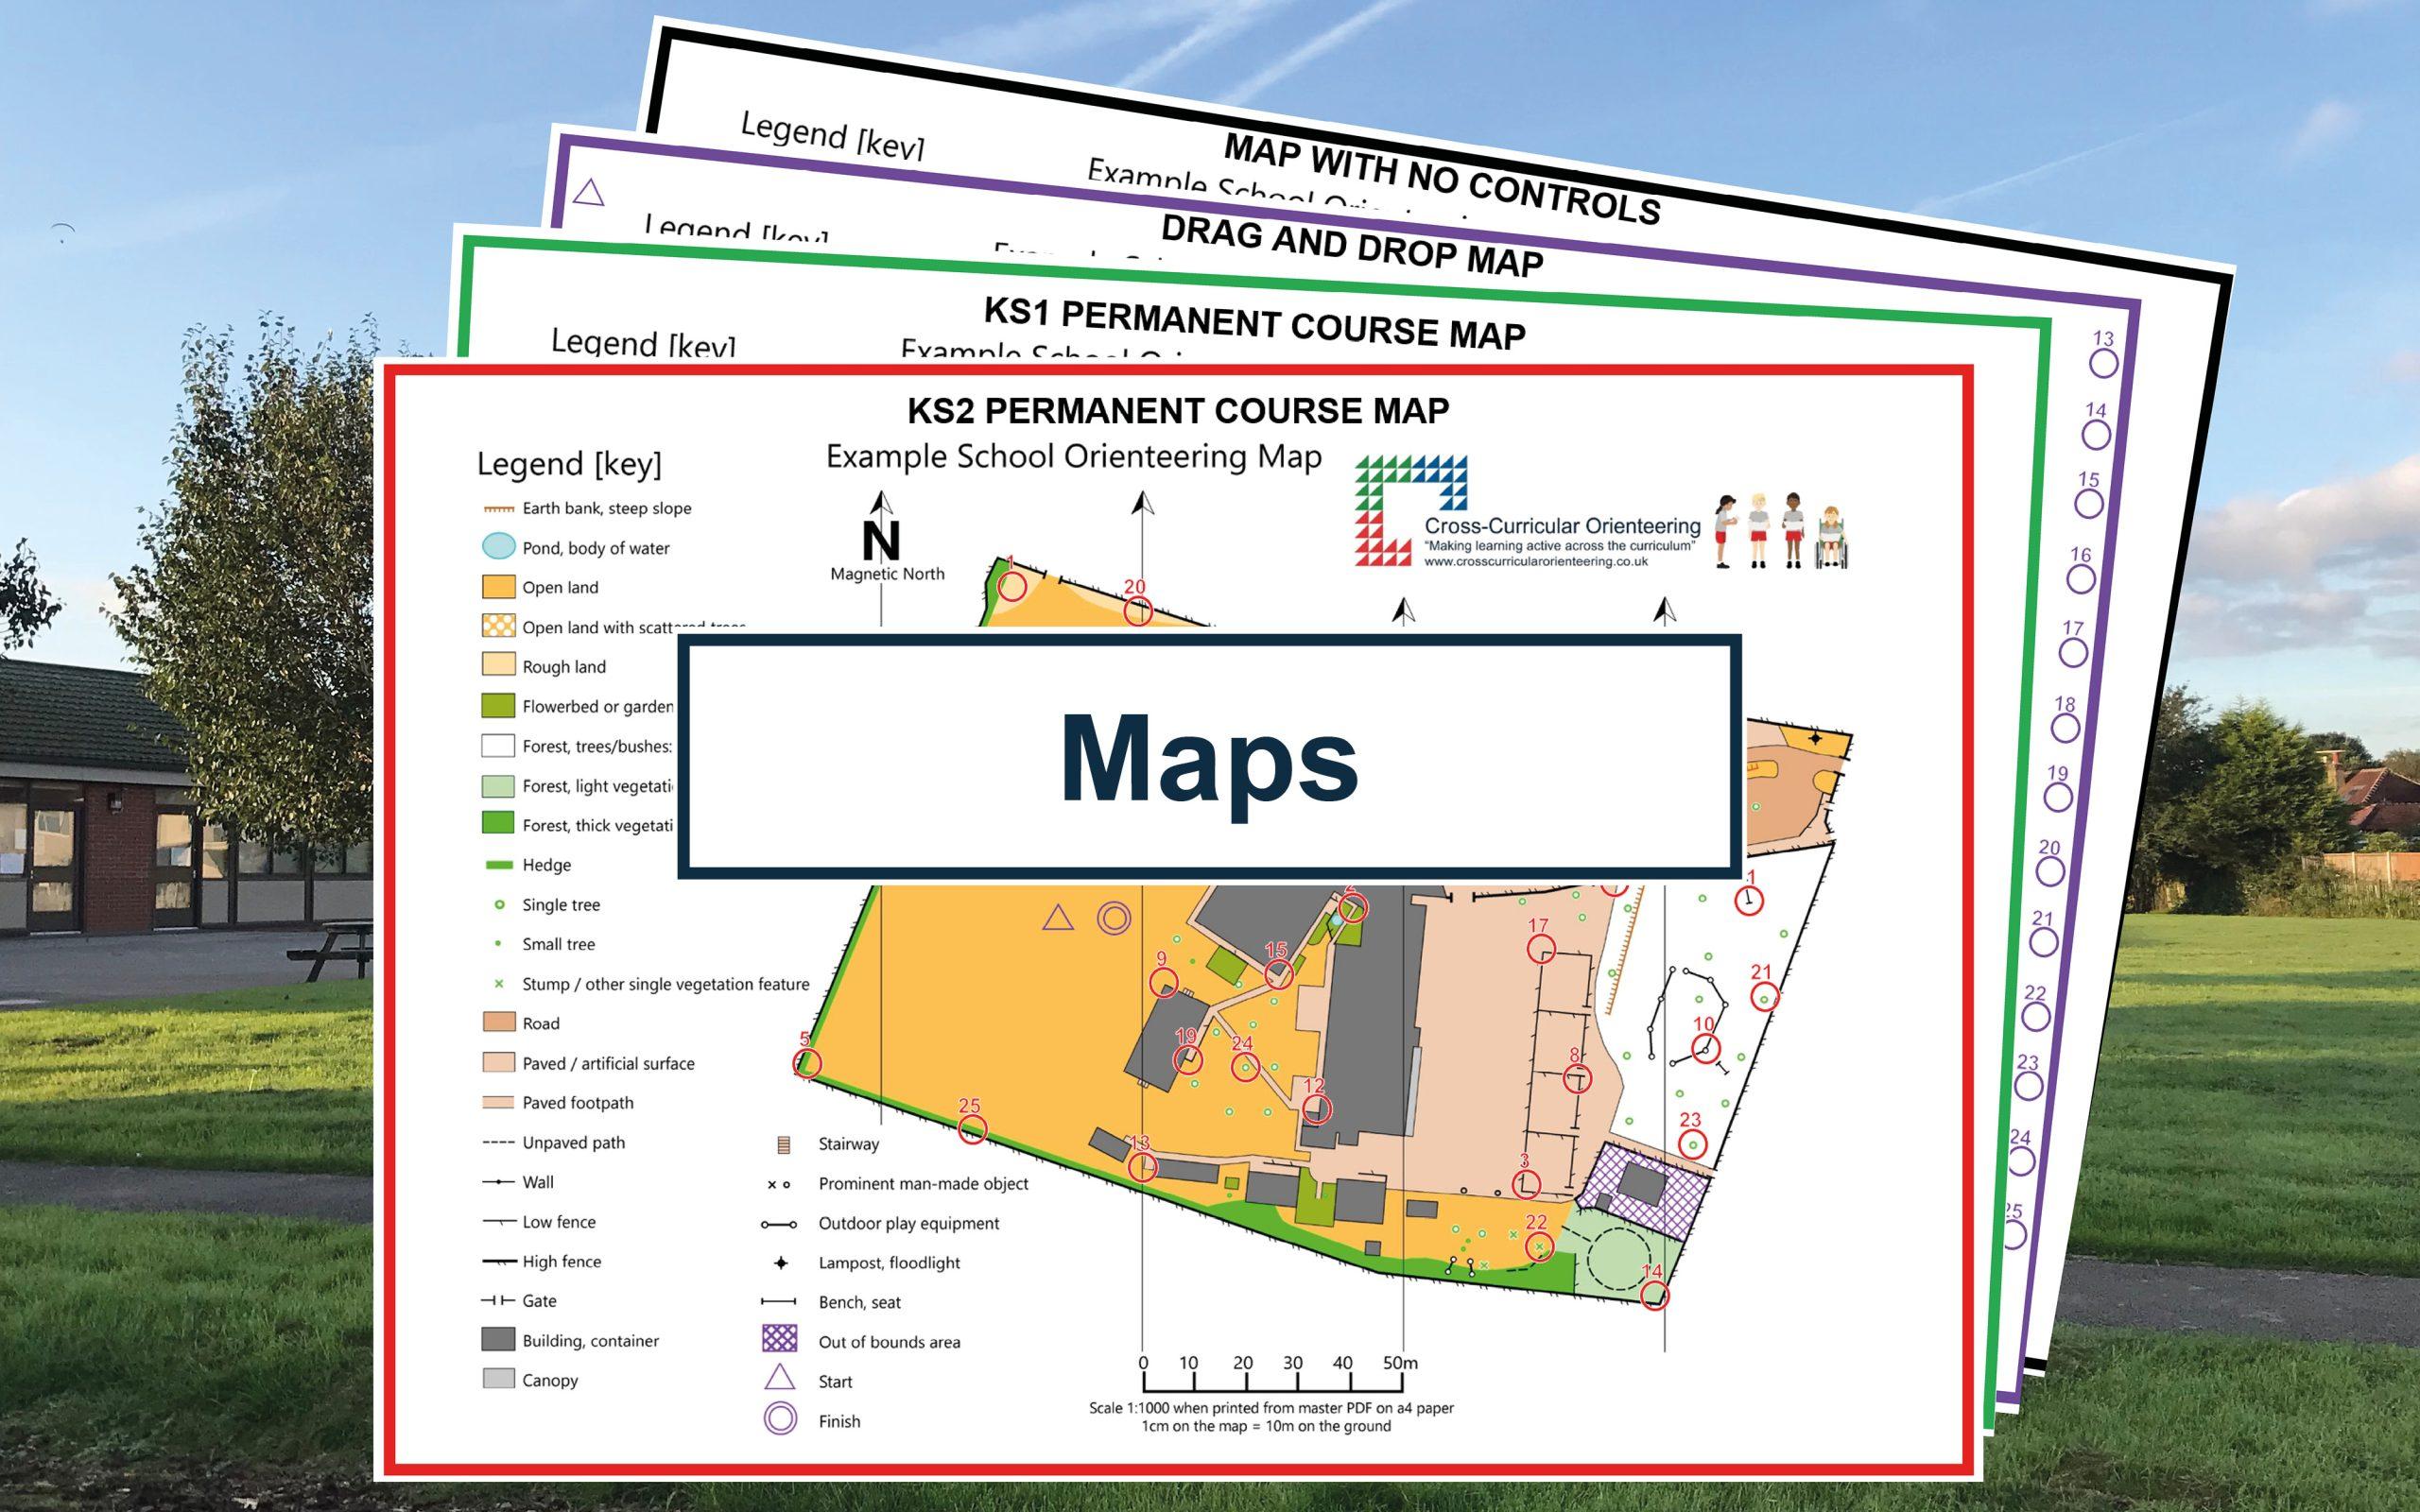Select the Map With No Controls sheet
The image size is (2420, 1512).
tap(1441, 178)
